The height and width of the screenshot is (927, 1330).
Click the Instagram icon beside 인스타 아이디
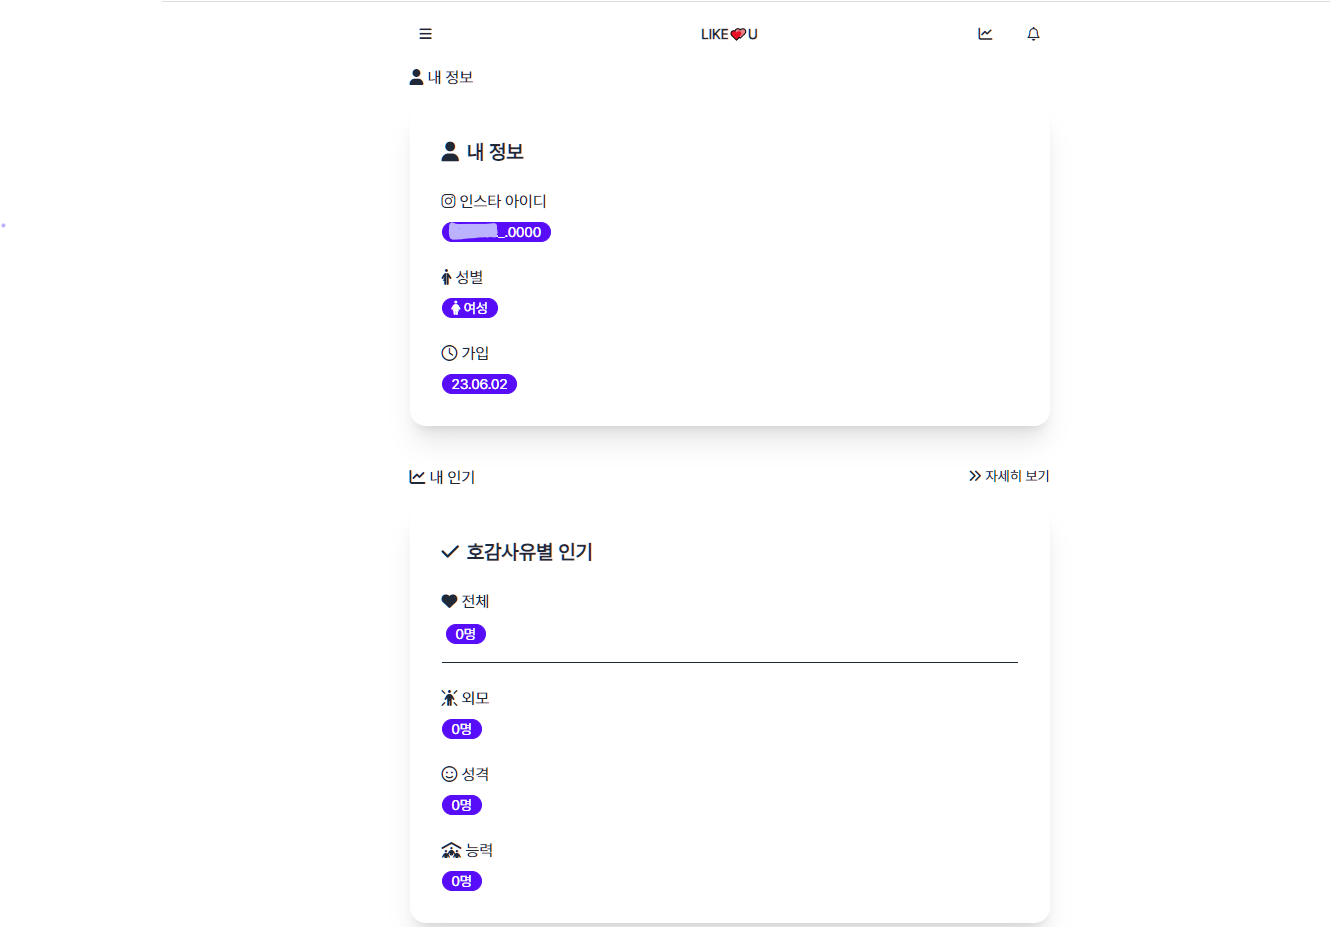447,200
